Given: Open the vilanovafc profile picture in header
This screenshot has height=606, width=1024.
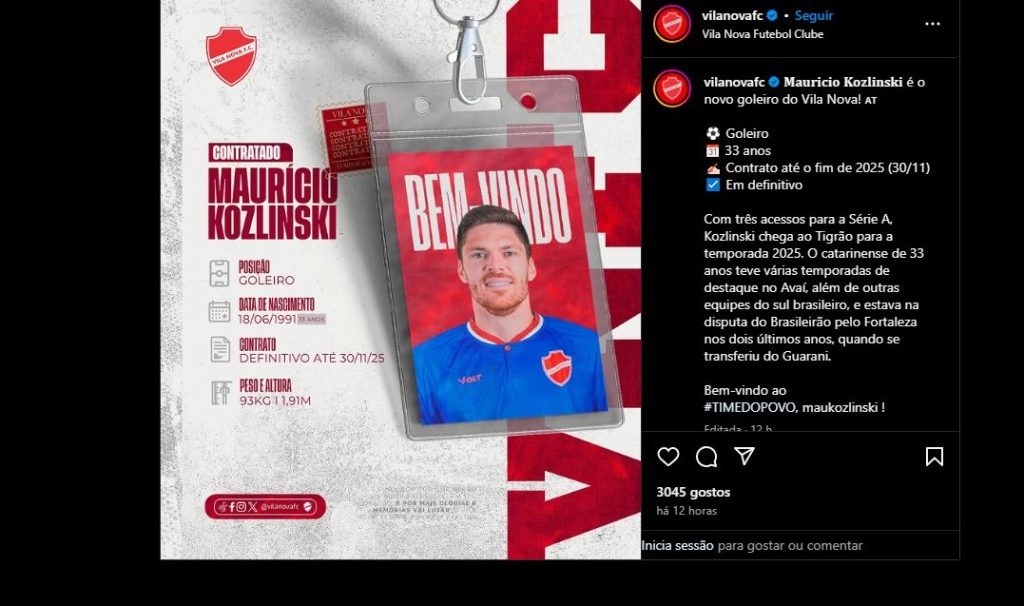Looking at the screenshot, I should tap(672, 24).
